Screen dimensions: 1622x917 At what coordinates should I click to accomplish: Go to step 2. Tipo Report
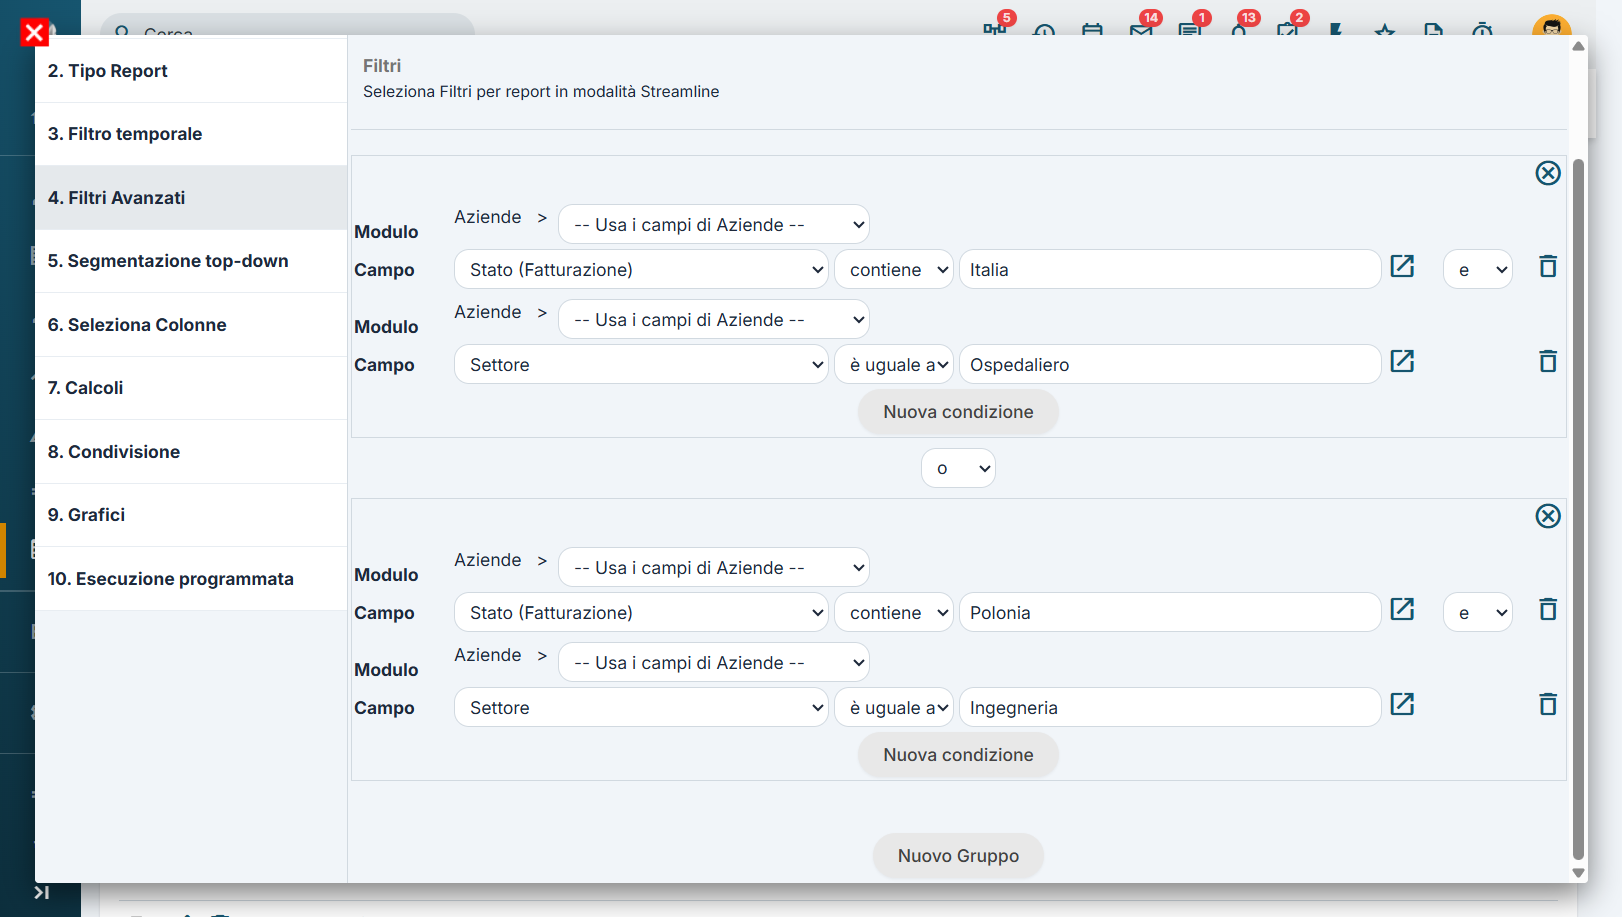[x=191, y=71]
